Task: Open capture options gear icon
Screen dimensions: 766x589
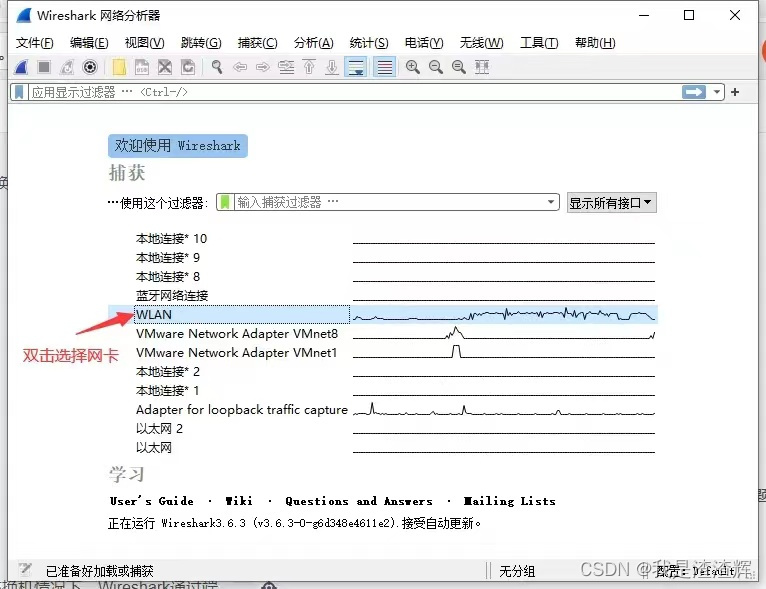Action: pyautogui.click(x=90, y=67)
